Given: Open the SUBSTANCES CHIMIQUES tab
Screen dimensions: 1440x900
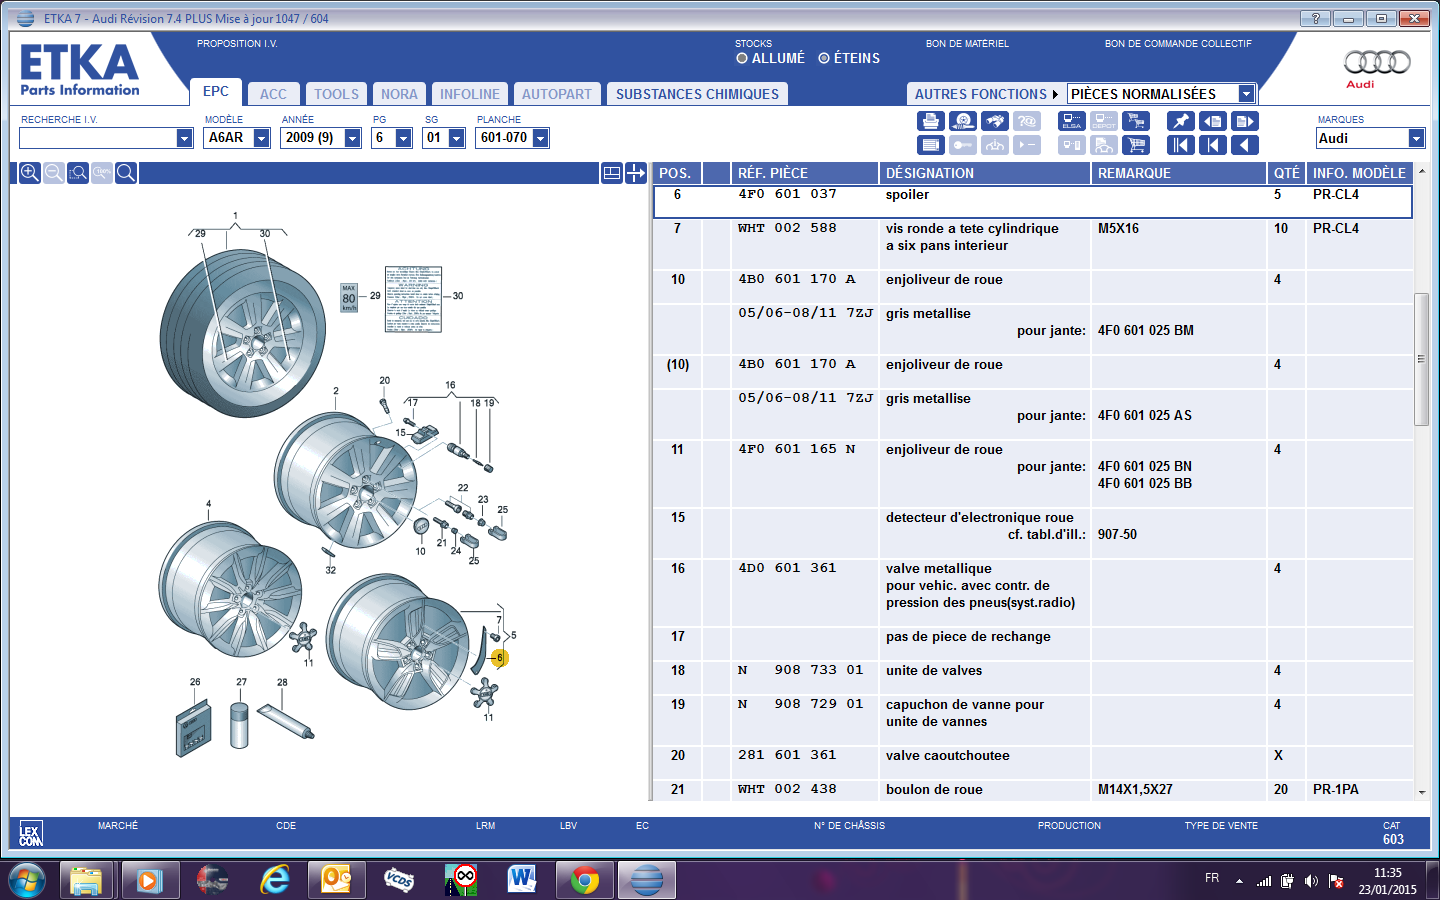Looking at the screenshot, I should 697,94.
